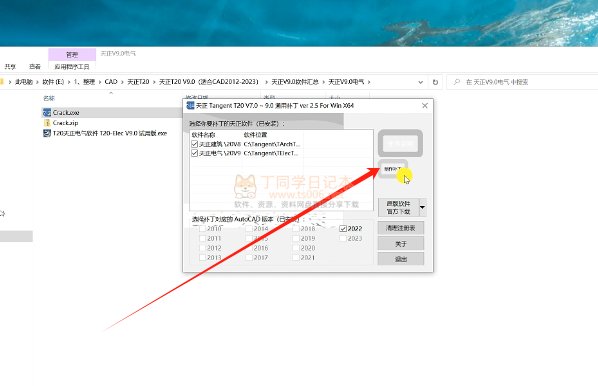This screenshot has height=386, width=598.
Task: Check the AutoCAD 2019 checkbox
Action: [x=296, y=238]
